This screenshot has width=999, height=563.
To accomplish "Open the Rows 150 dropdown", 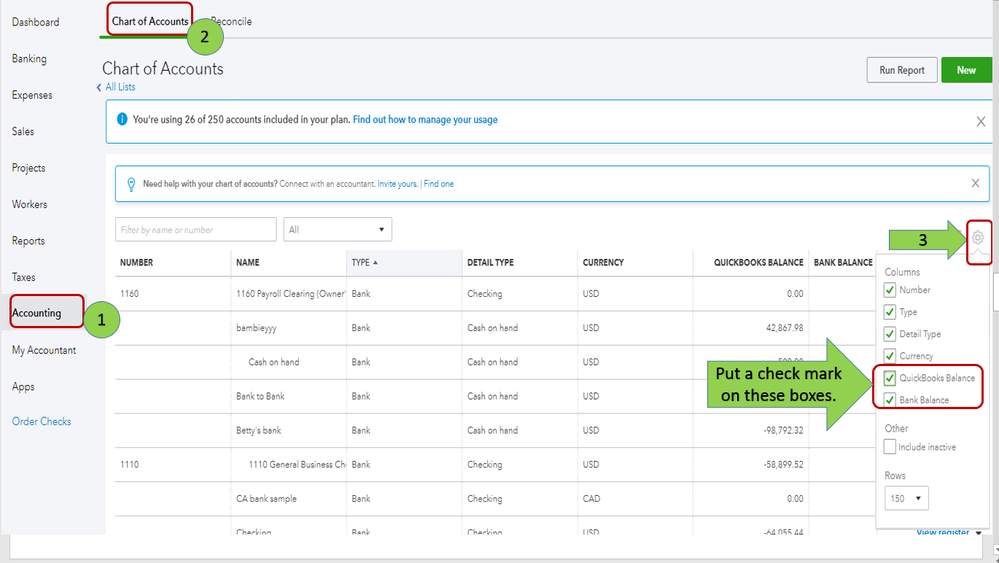I will coord(906,498).
